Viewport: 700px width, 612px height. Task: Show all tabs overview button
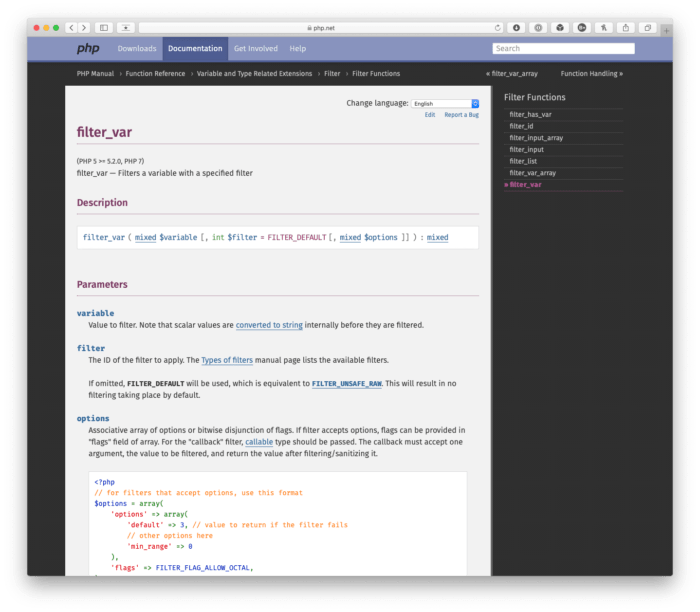(647, 28)
